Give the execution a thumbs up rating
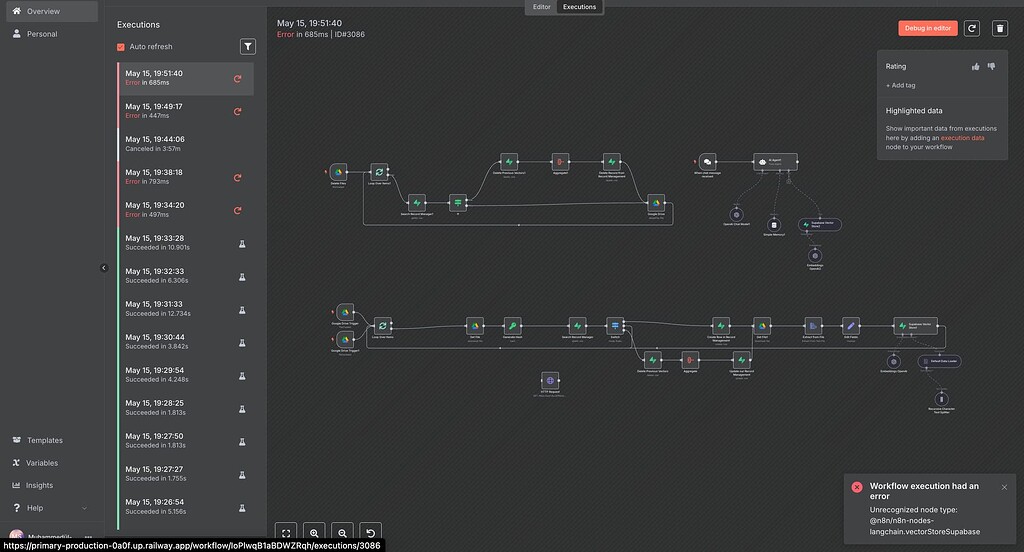The image size is (1024, 552). [x=975, y=67]
